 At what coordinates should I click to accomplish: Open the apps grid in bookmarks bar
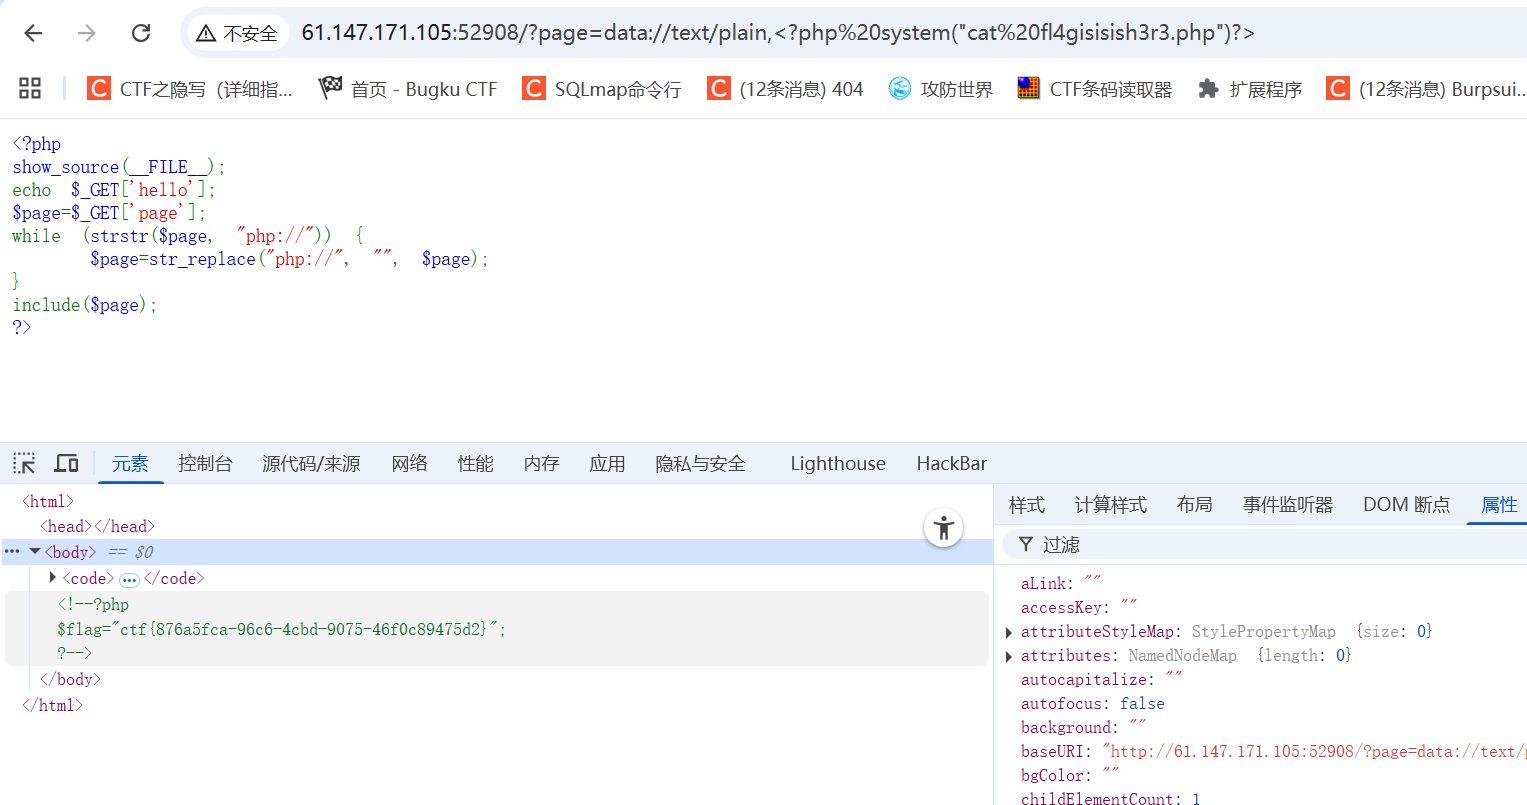click(x=30, y=88)
